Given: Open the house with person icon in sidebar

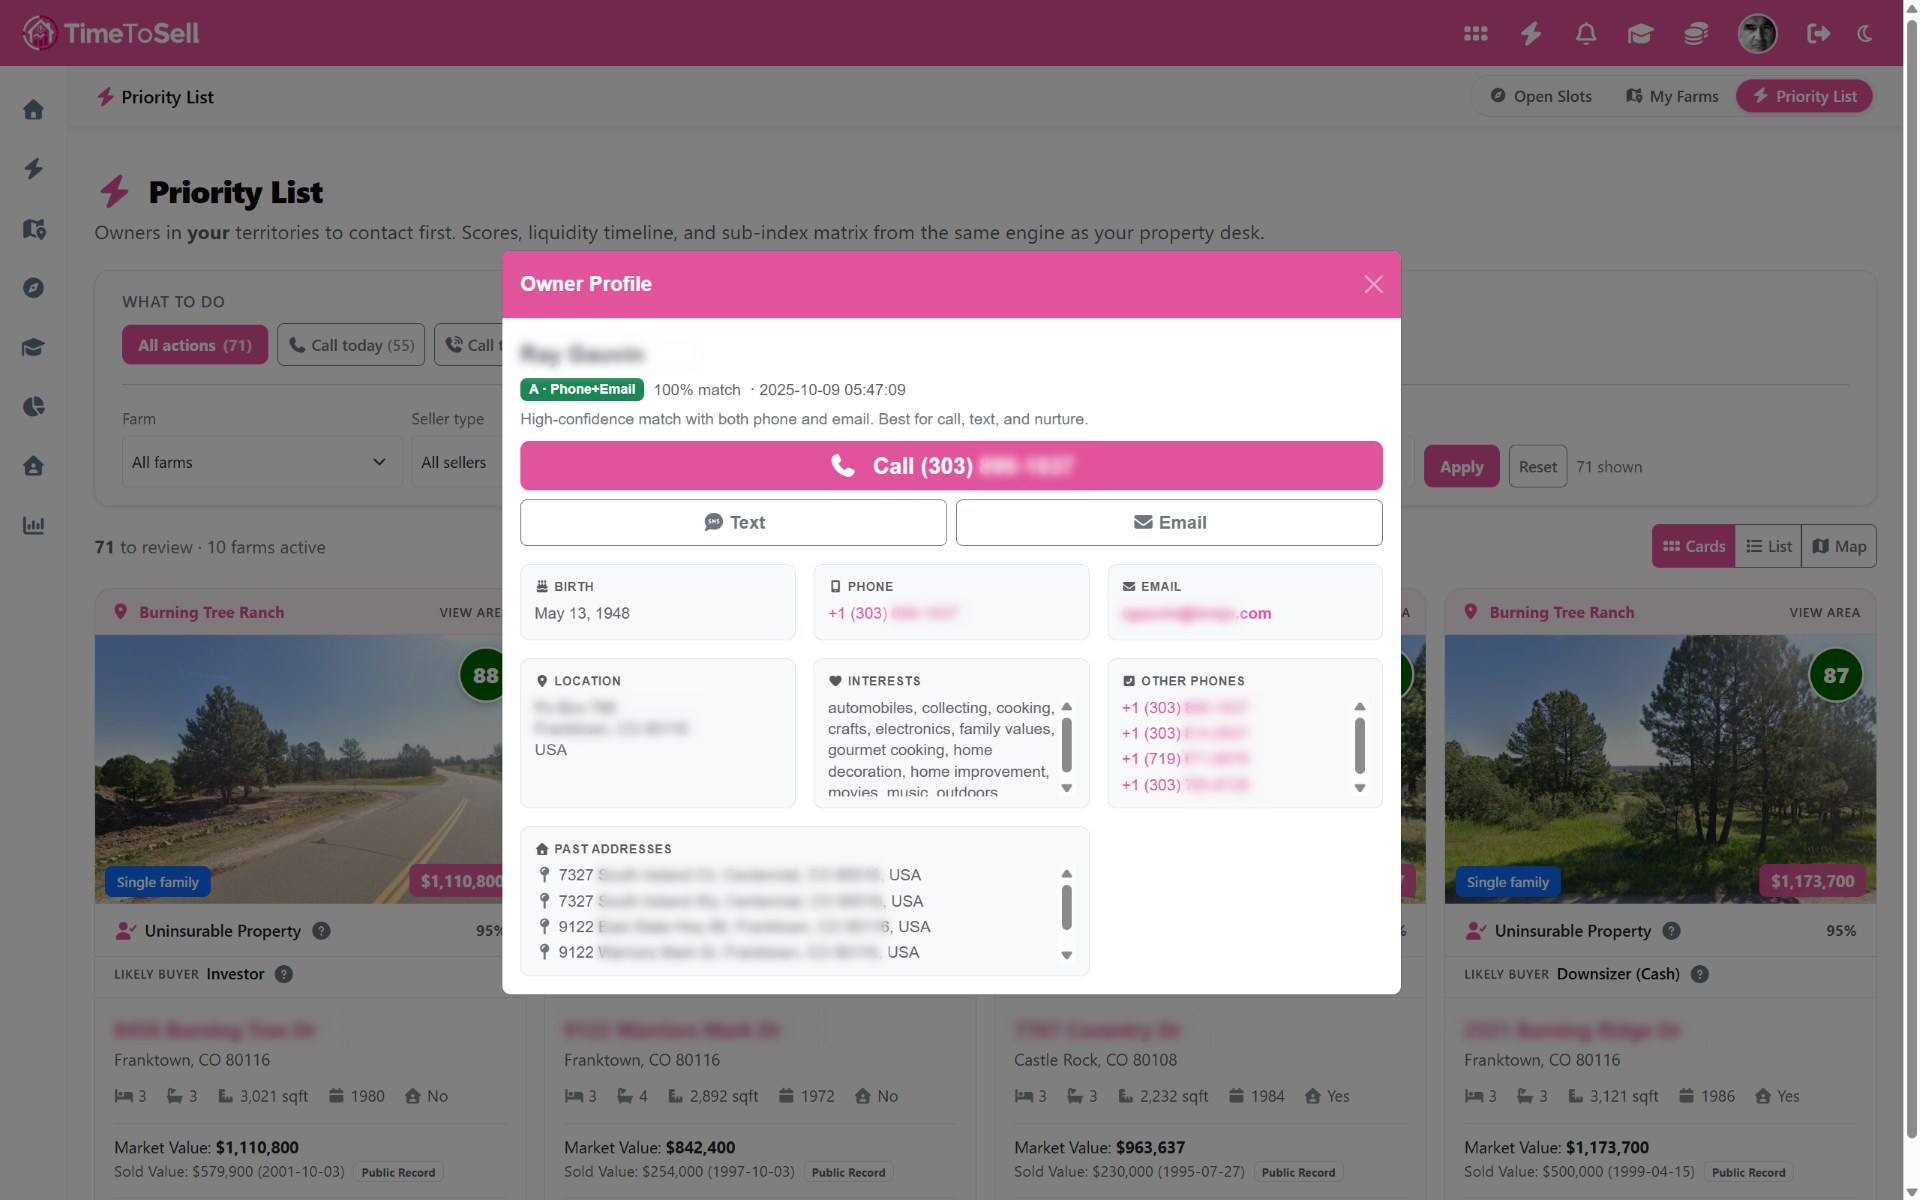Looking at the screenshot, I should click(x=33, y=466).
